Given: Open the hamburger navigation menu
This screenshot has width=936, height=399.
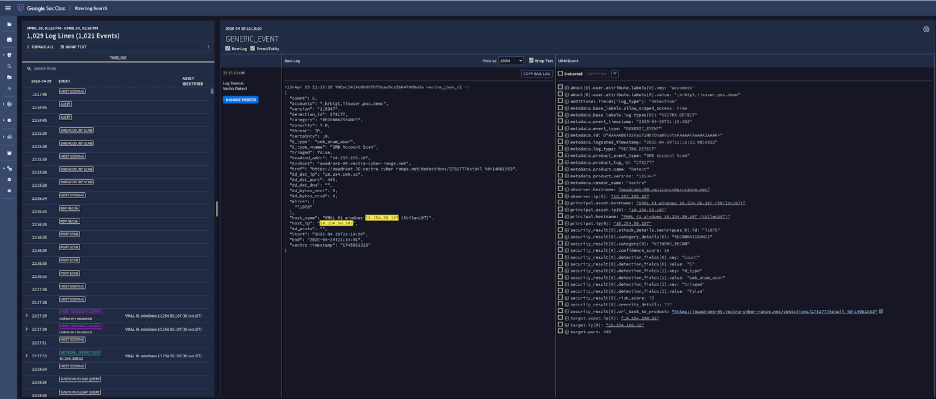Looking at the screenshot, I should [8, 8].
